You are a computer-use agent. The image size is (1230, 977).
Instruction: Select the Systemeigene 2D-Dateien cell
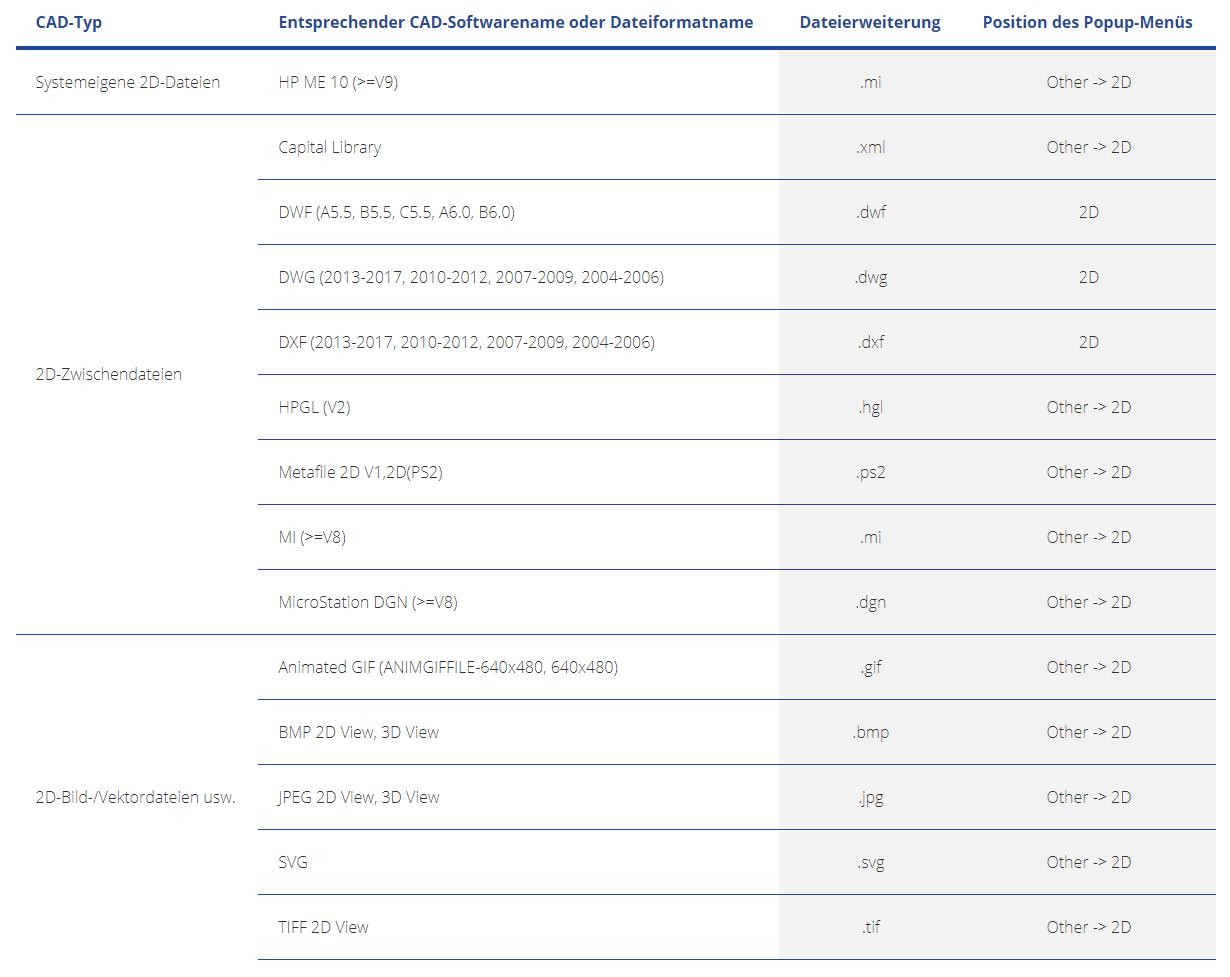click(x=127, y=82)
